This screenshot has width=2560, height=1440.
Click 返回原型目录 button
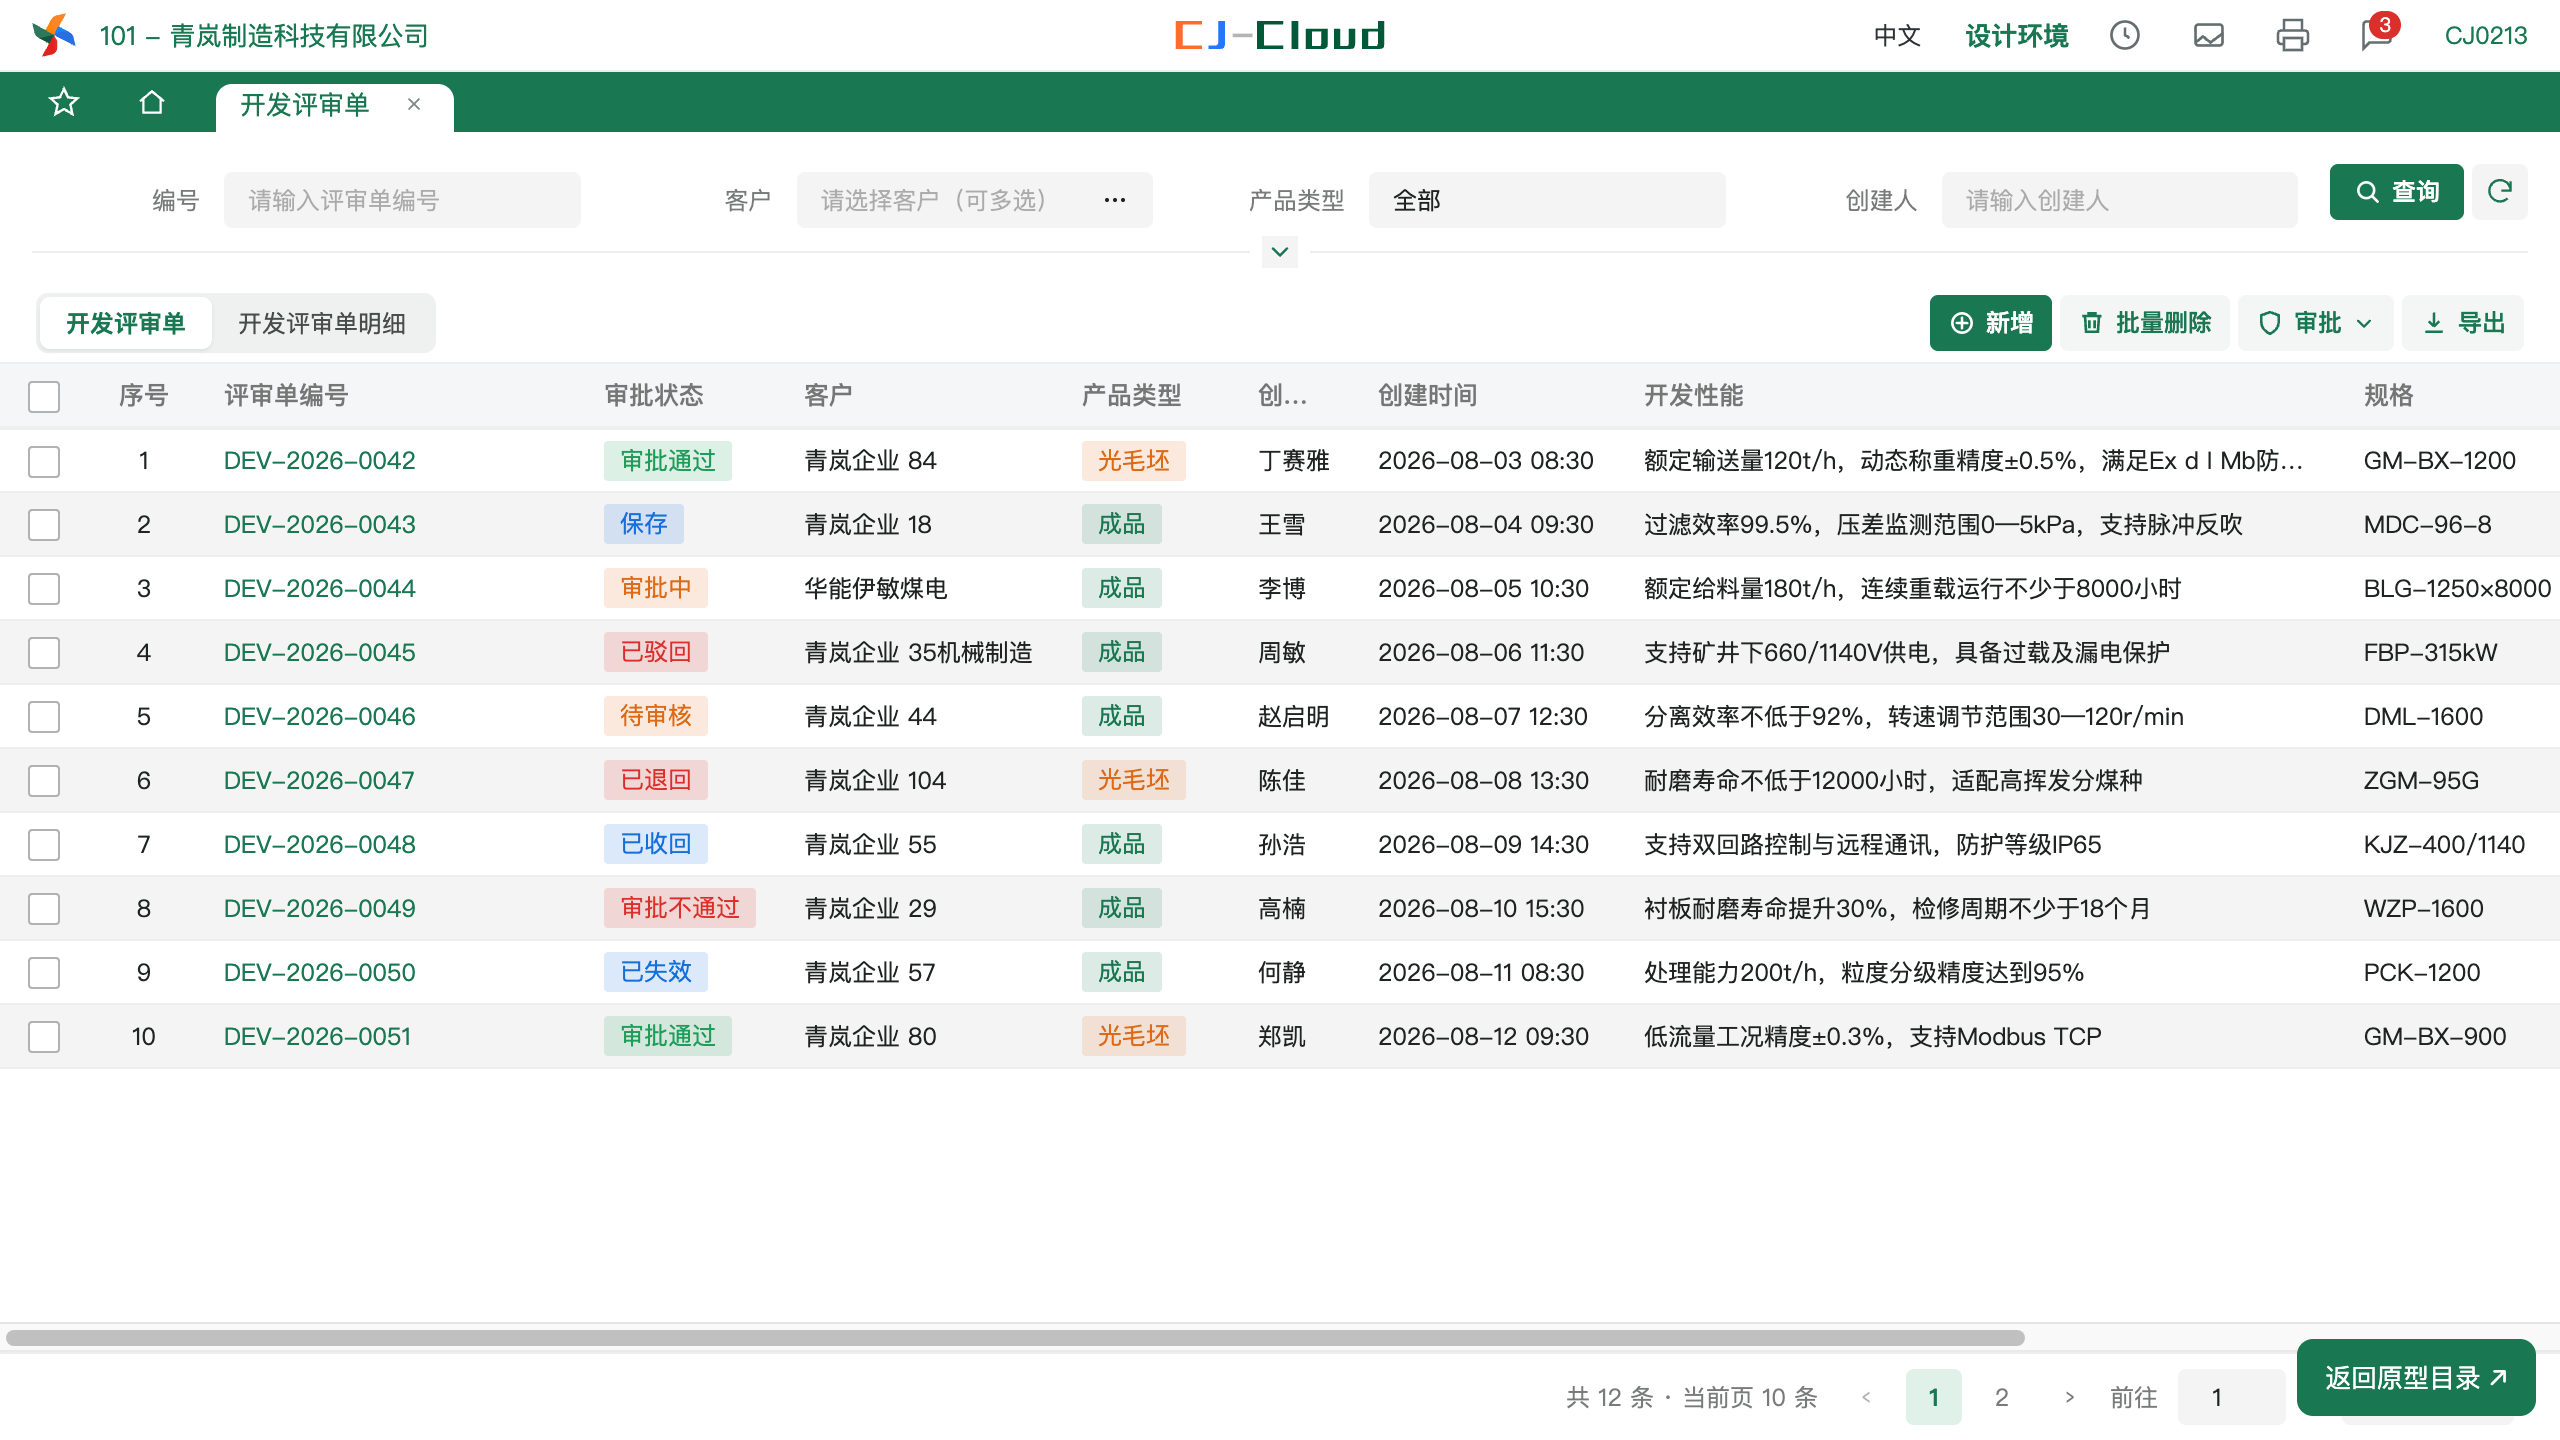pos(2416,1378)
